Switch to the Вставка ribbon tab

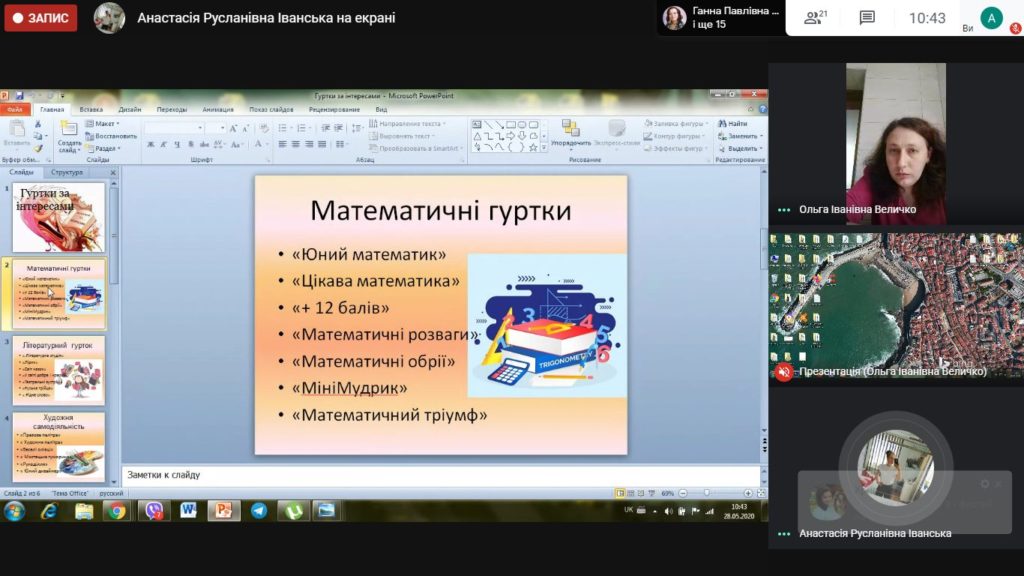(91, 110)
